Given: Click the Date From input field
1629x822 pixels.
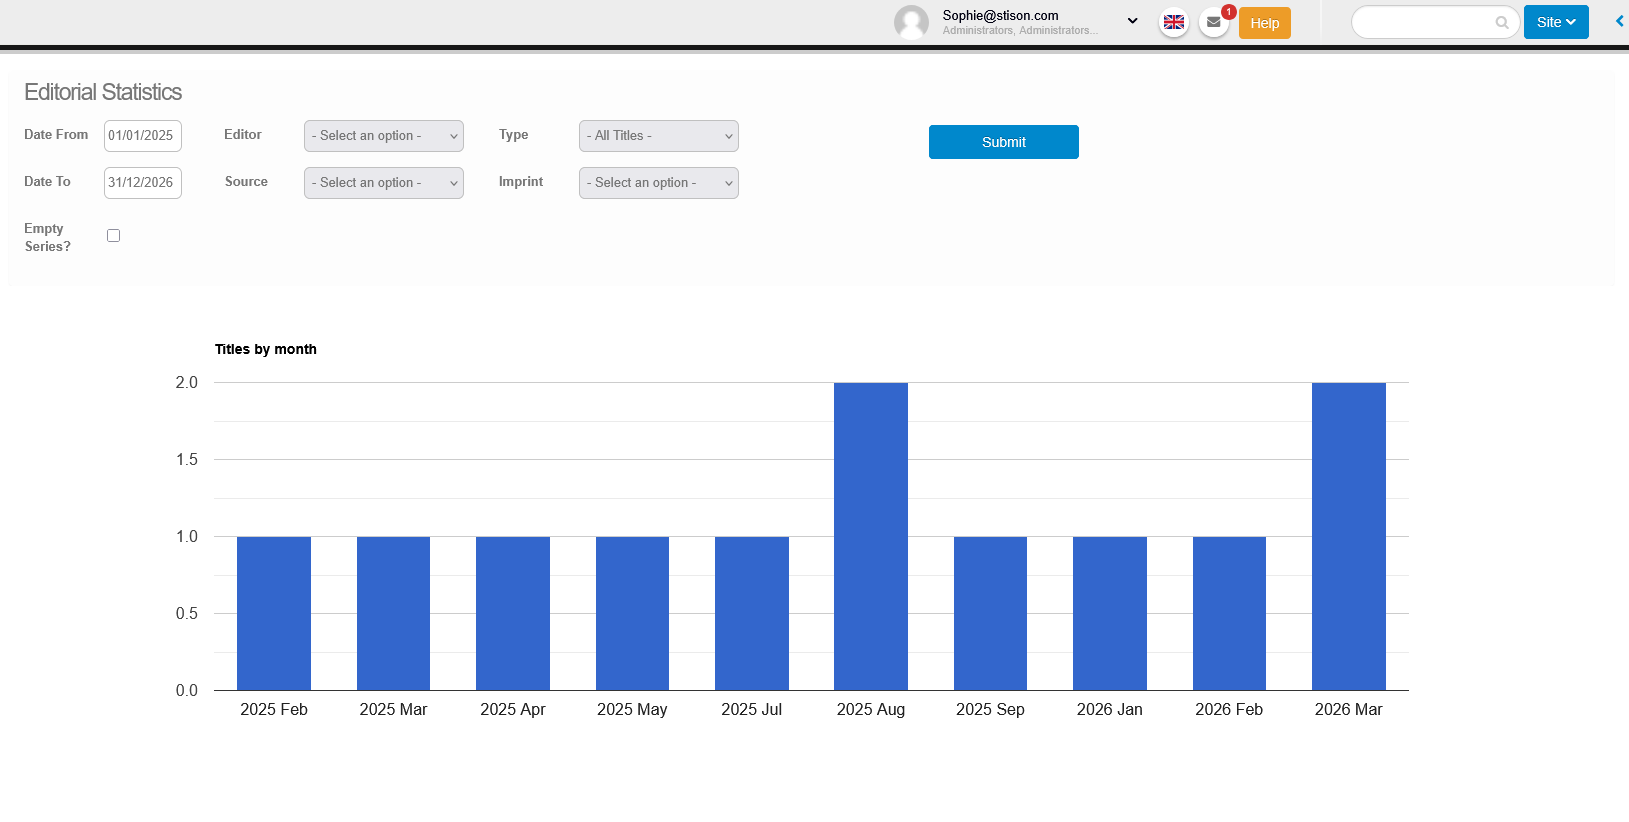Looking at the screenshot, I should 142,136.
